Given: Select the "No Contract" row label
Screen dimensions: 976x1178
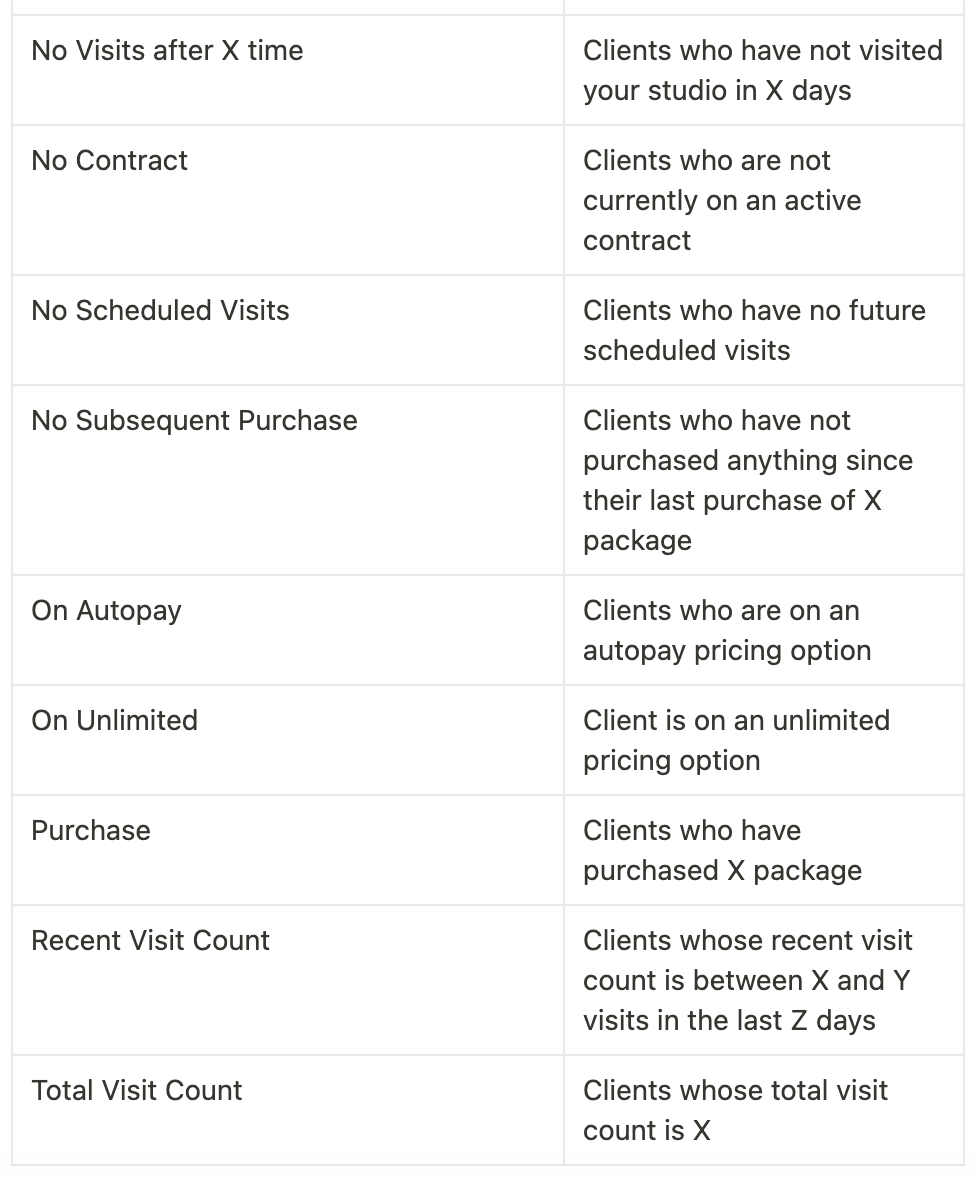Looking at the screenshot, I should tap(109, 161).
